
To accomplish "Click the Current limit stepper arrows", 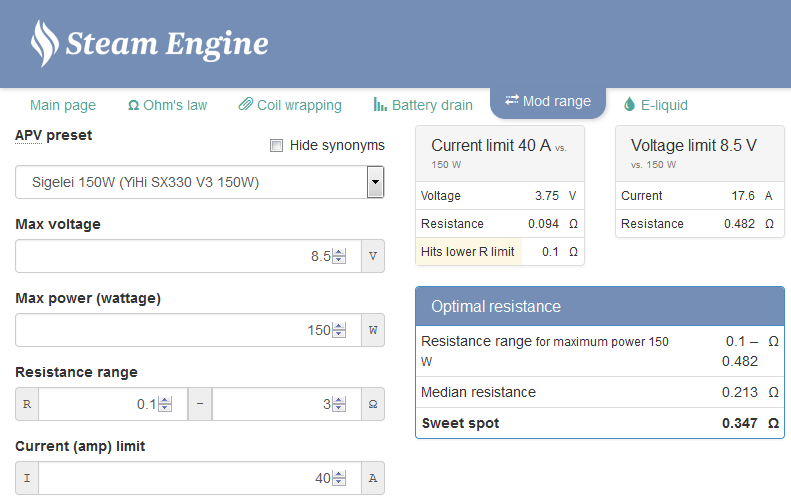I will [339, 478].
